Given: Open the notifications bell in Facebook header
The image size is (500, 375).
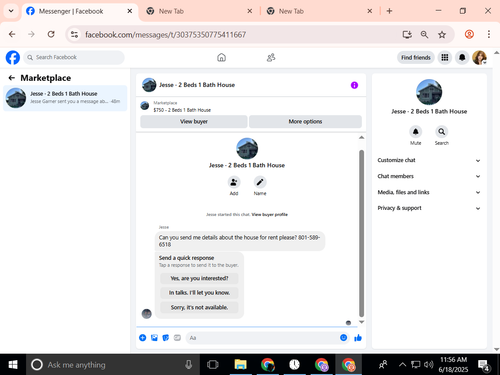Looking at the screenshot, I should tap(462, 58).
